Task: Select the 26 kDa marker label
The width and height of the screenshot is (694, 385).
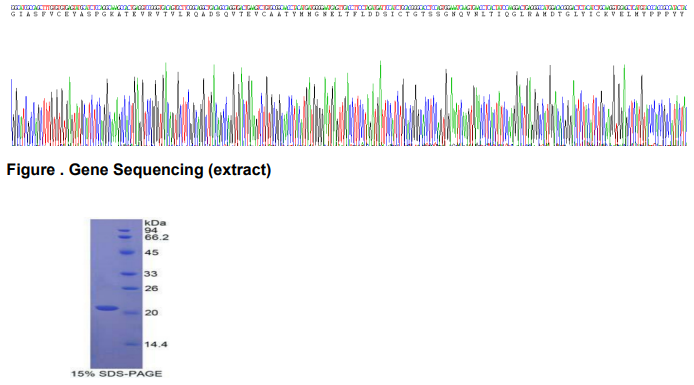Action: click(x=151, y=288)
